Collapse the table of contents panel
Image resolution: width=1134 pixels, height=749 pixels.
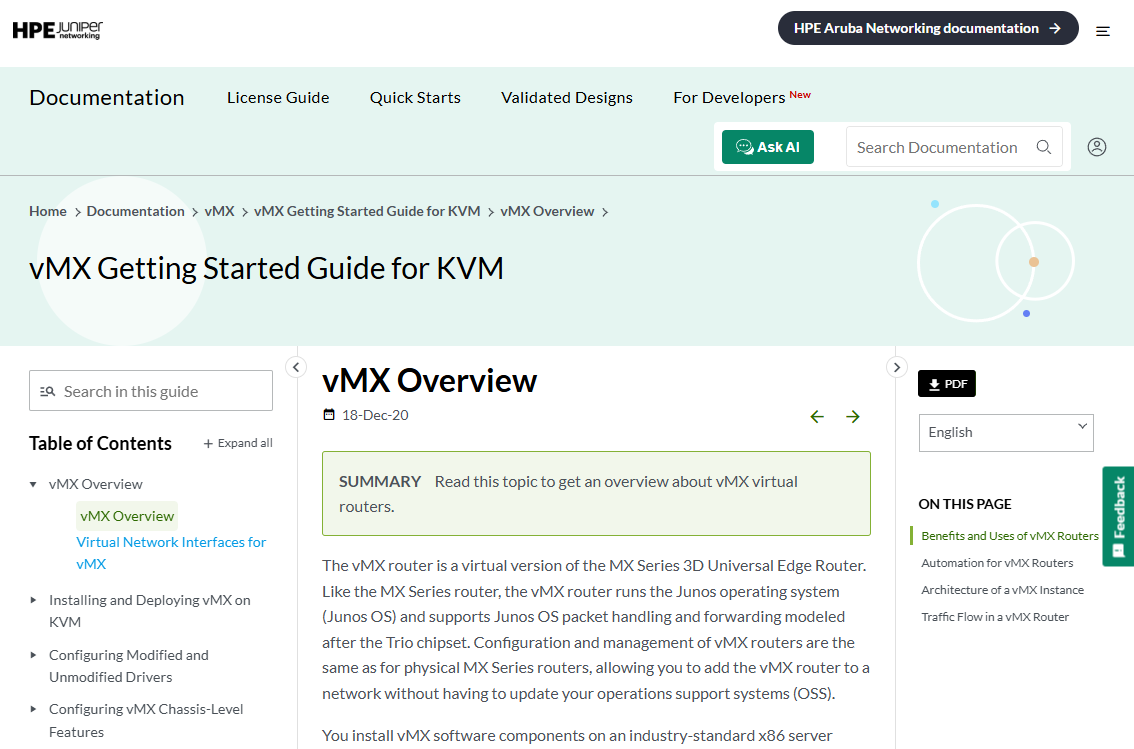pos(296,367)
